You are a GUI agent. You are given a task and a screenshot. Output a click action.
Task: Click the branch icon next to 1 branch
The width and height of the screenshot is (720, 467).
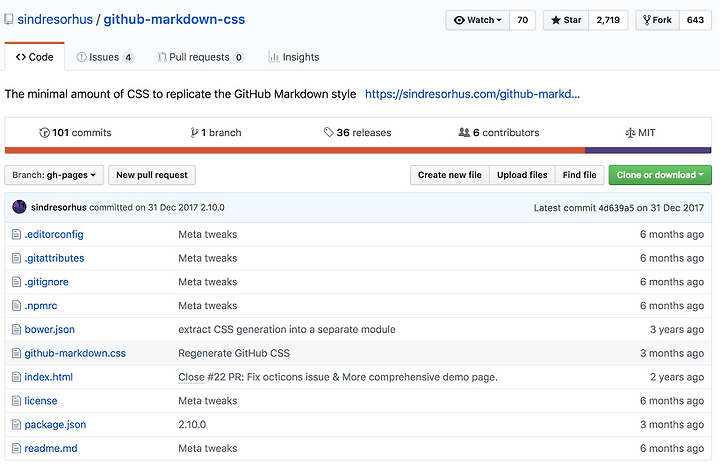coord(195,133)
